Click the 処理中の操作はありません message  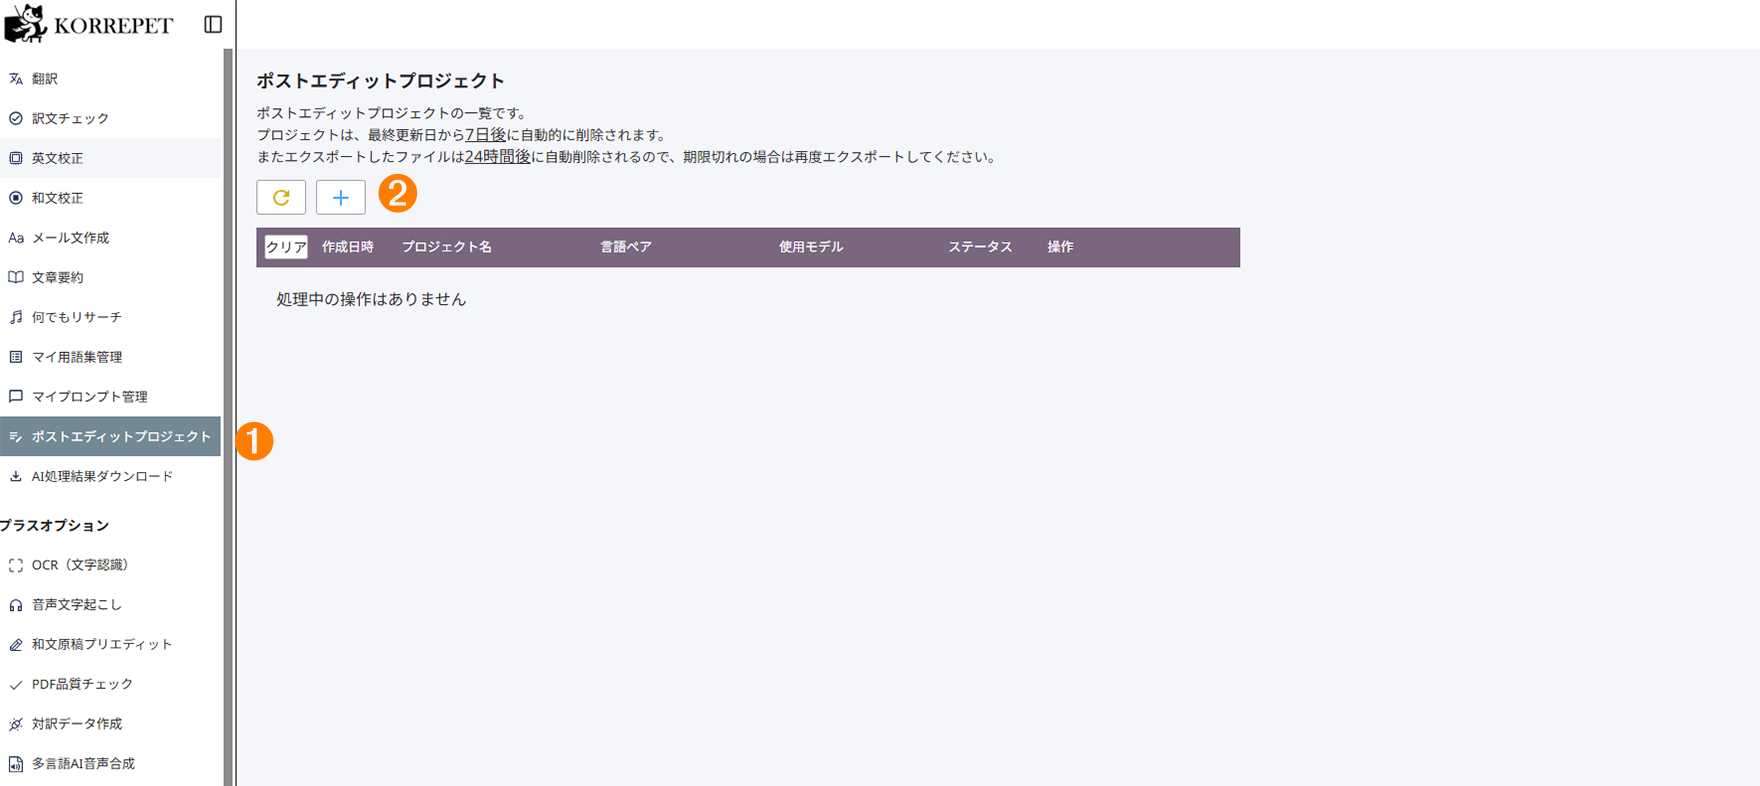pyautogui.click(x=371, y=299)
